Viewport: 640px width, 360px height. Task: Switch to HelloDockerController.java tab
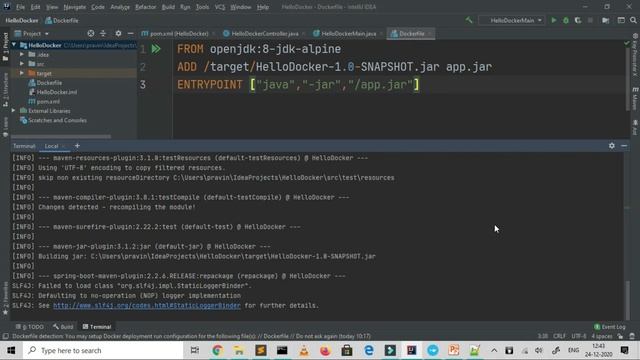point(264,33)
